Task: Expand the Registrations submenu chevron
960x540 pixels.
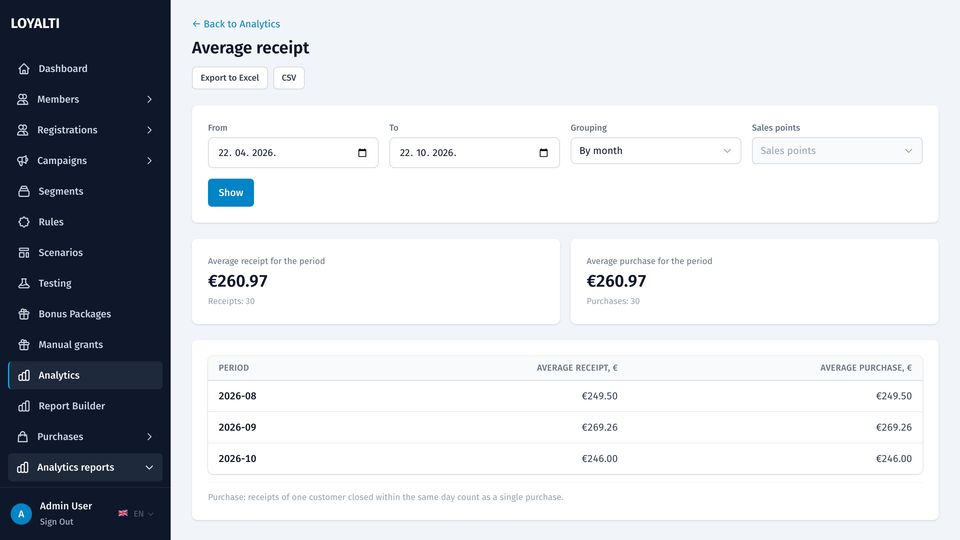Action: [x=149, y=130]
